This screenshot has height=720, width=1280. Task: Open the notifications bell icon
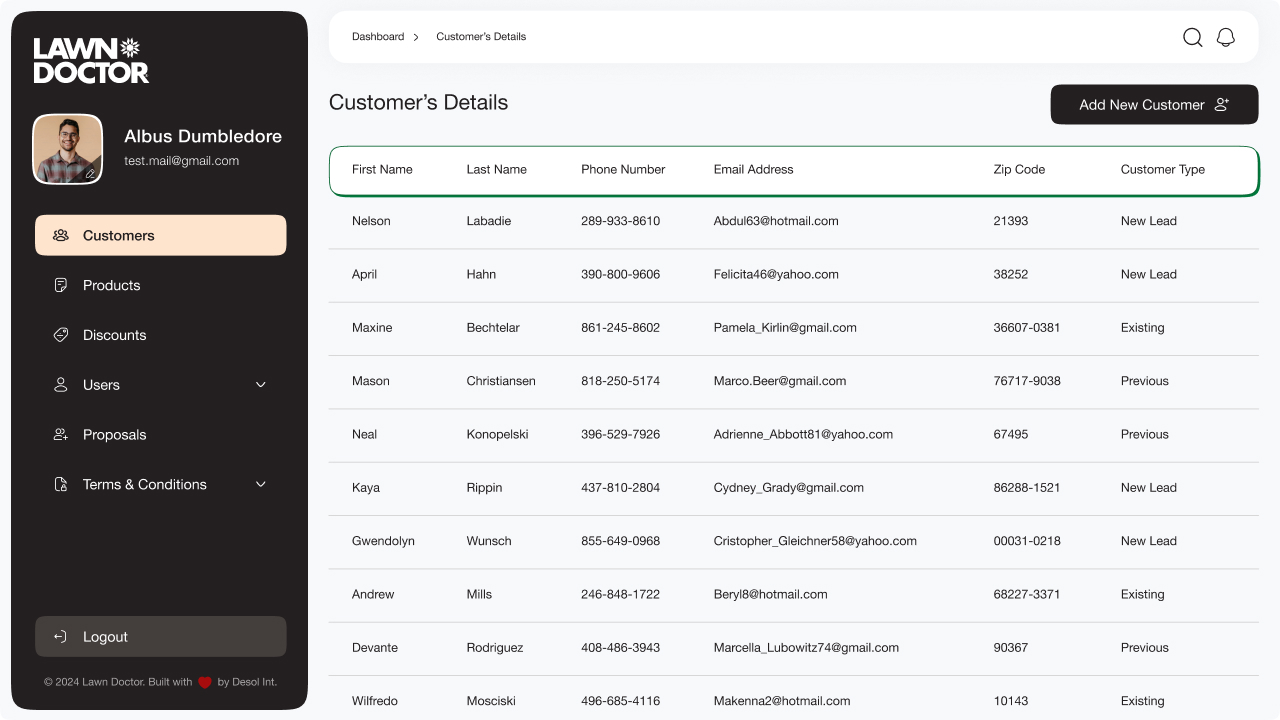[x=1226, y=37]
